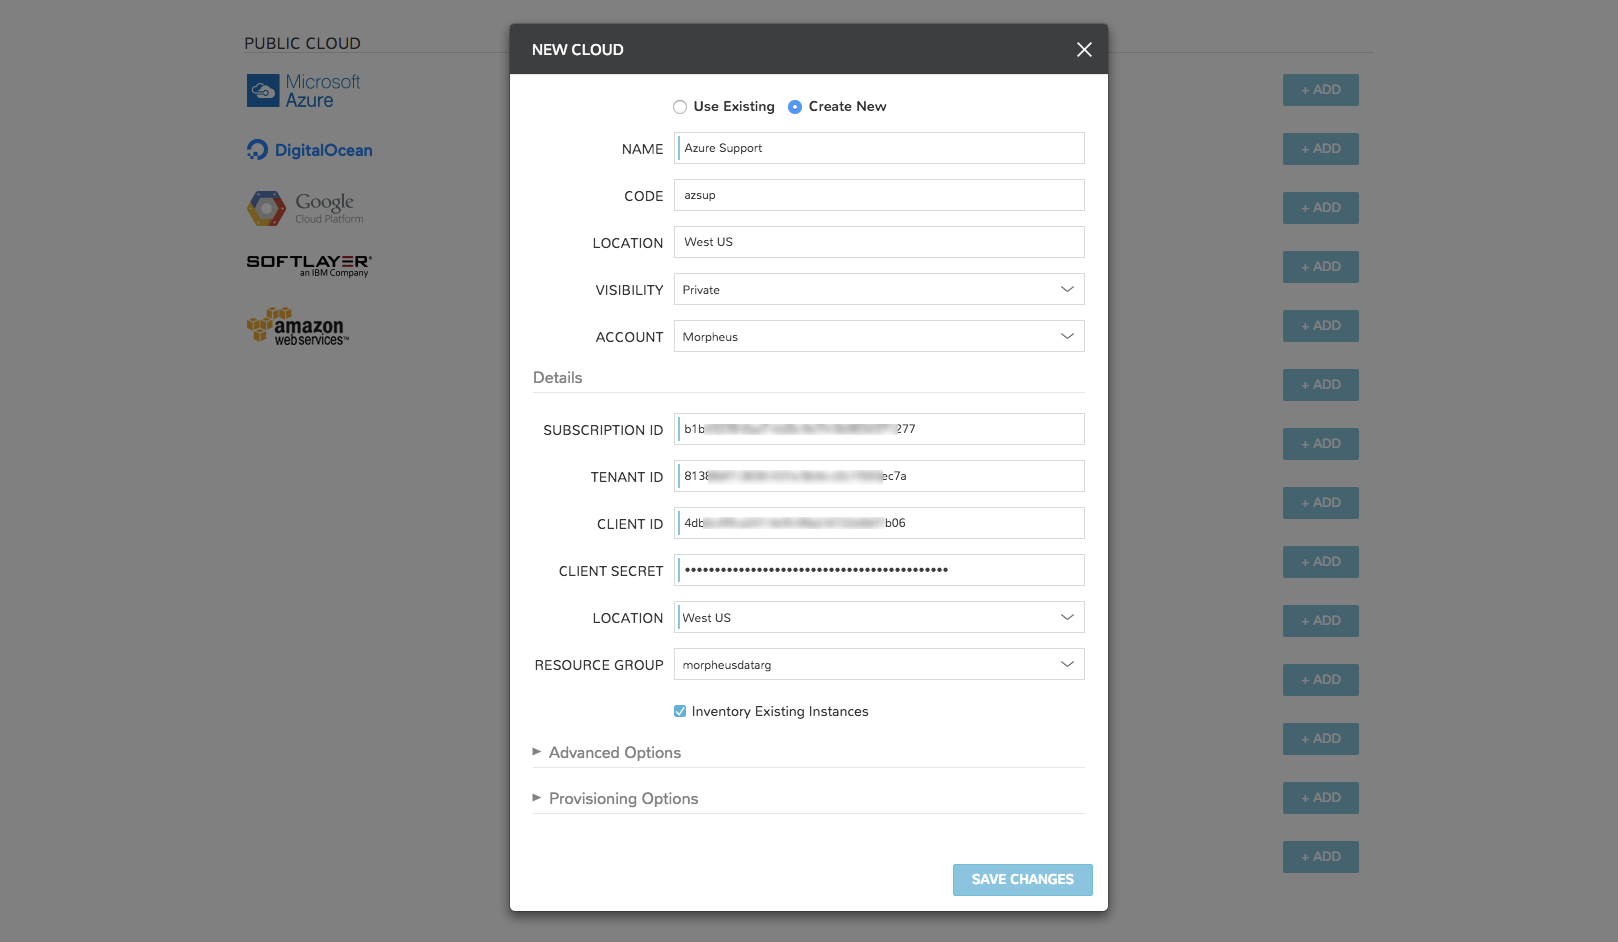
Task: Select the Use Existing radio option
Action: [x=680, y=107]
